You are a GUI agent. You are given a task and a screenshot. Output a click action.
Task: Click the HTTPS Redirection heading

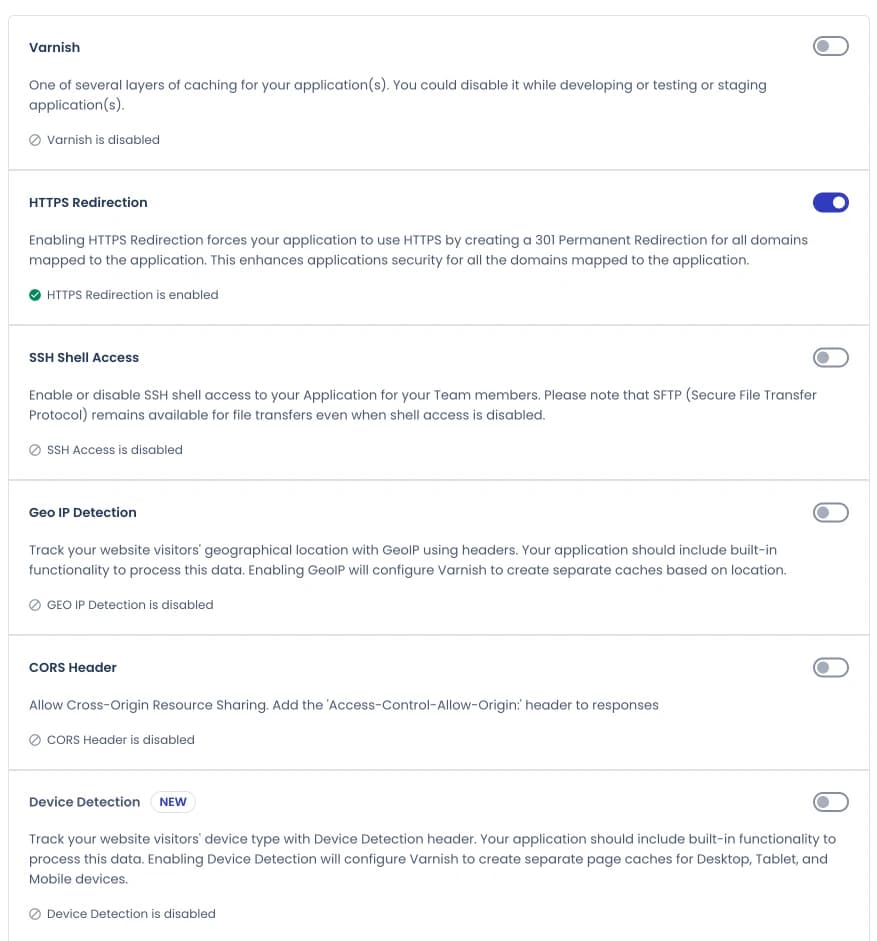[88, 202]
